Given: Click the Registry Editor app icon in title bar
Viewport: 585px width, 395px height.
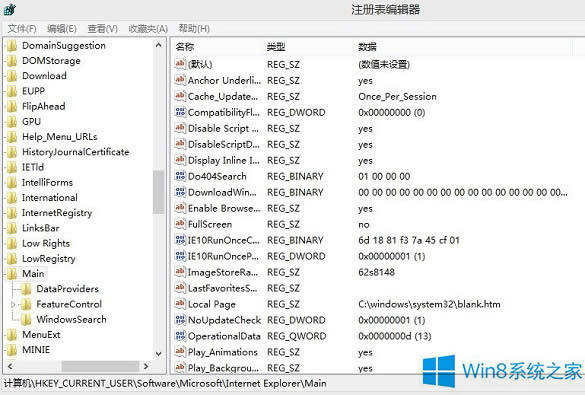Looking at the screenshot, I should tap(10, 9).
